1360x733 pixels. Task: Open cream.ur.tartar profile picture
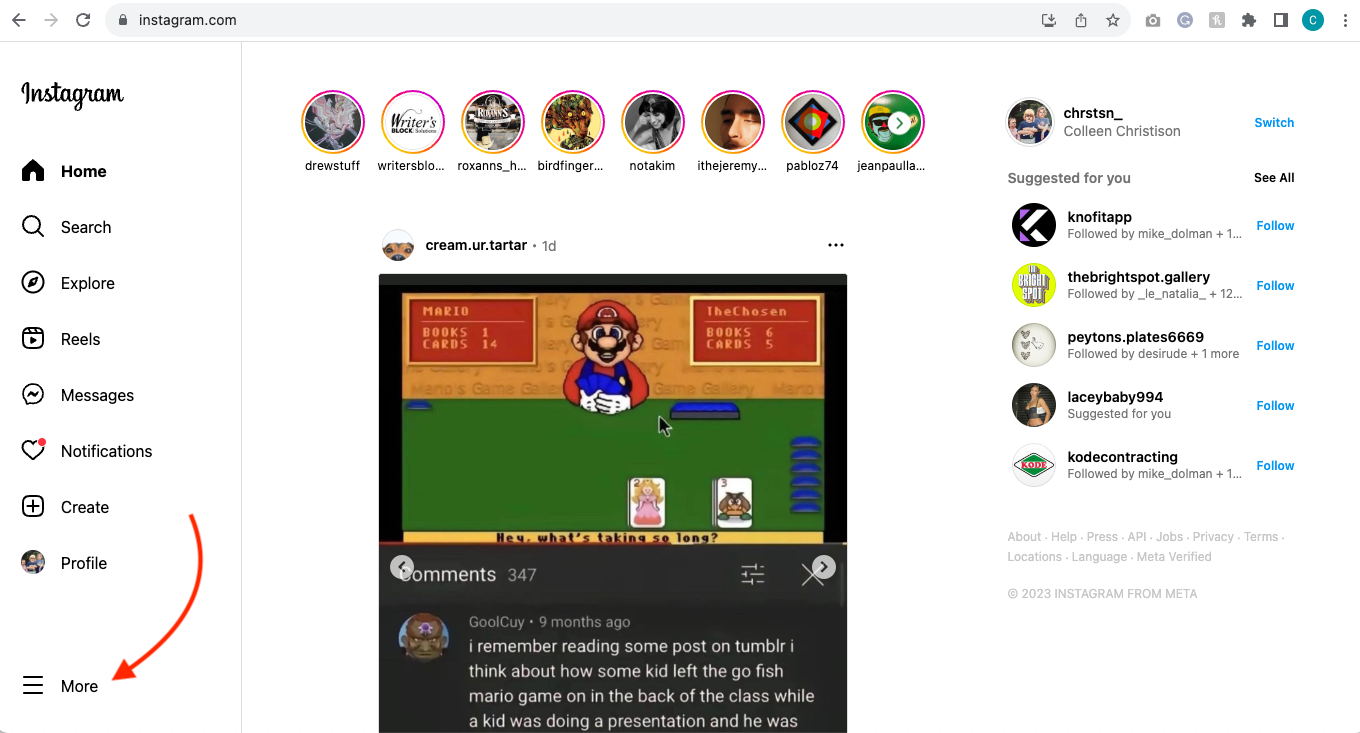click(x=398, y=245)
